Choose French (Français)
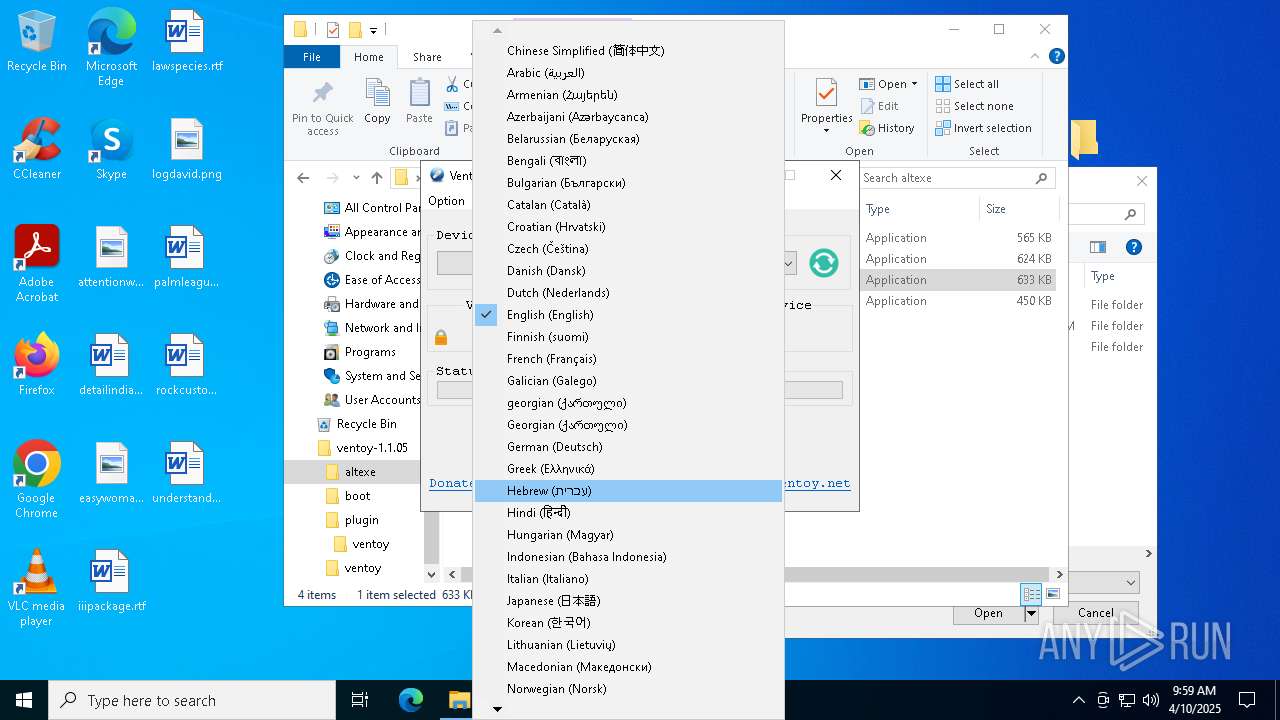This screenshot has width=1280, height=720. (x=628, y=359)
